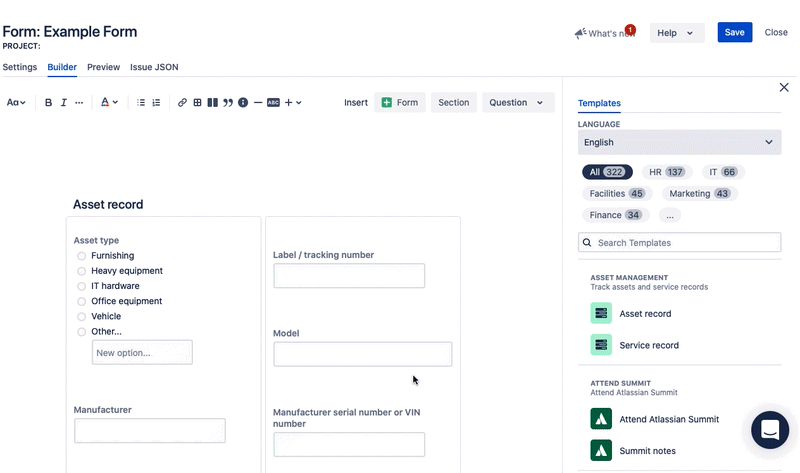
Task: Click the Label / tracking number field
Action: (x=349, y=276)
